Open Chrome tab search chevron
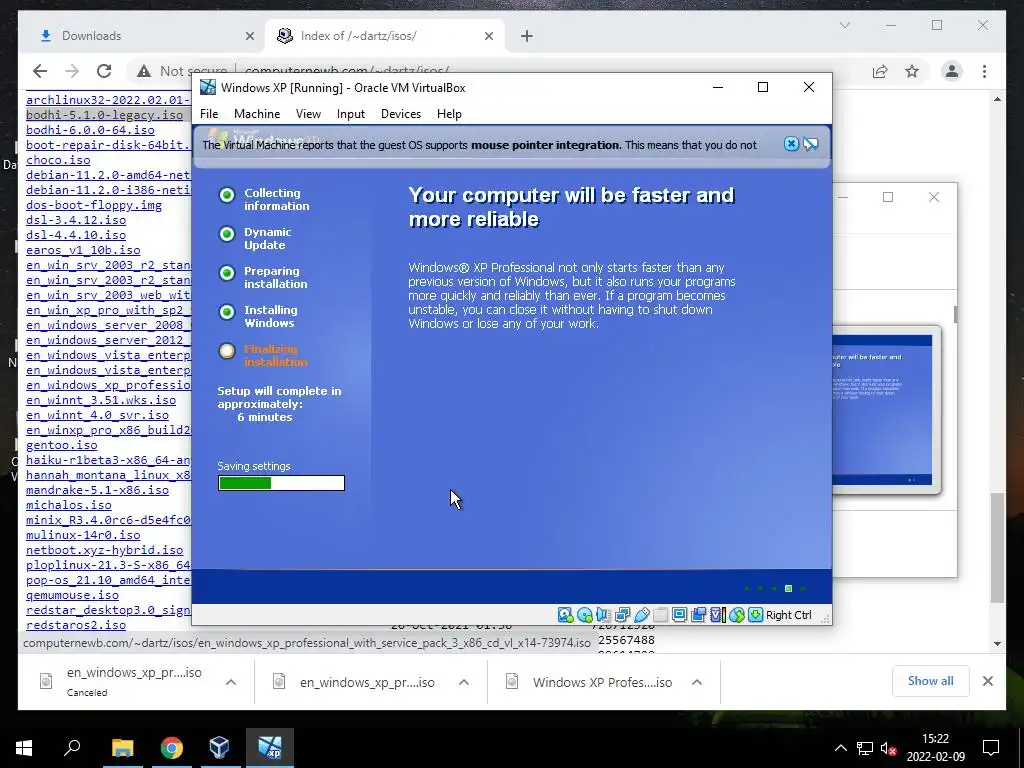 tap(844, 25)
